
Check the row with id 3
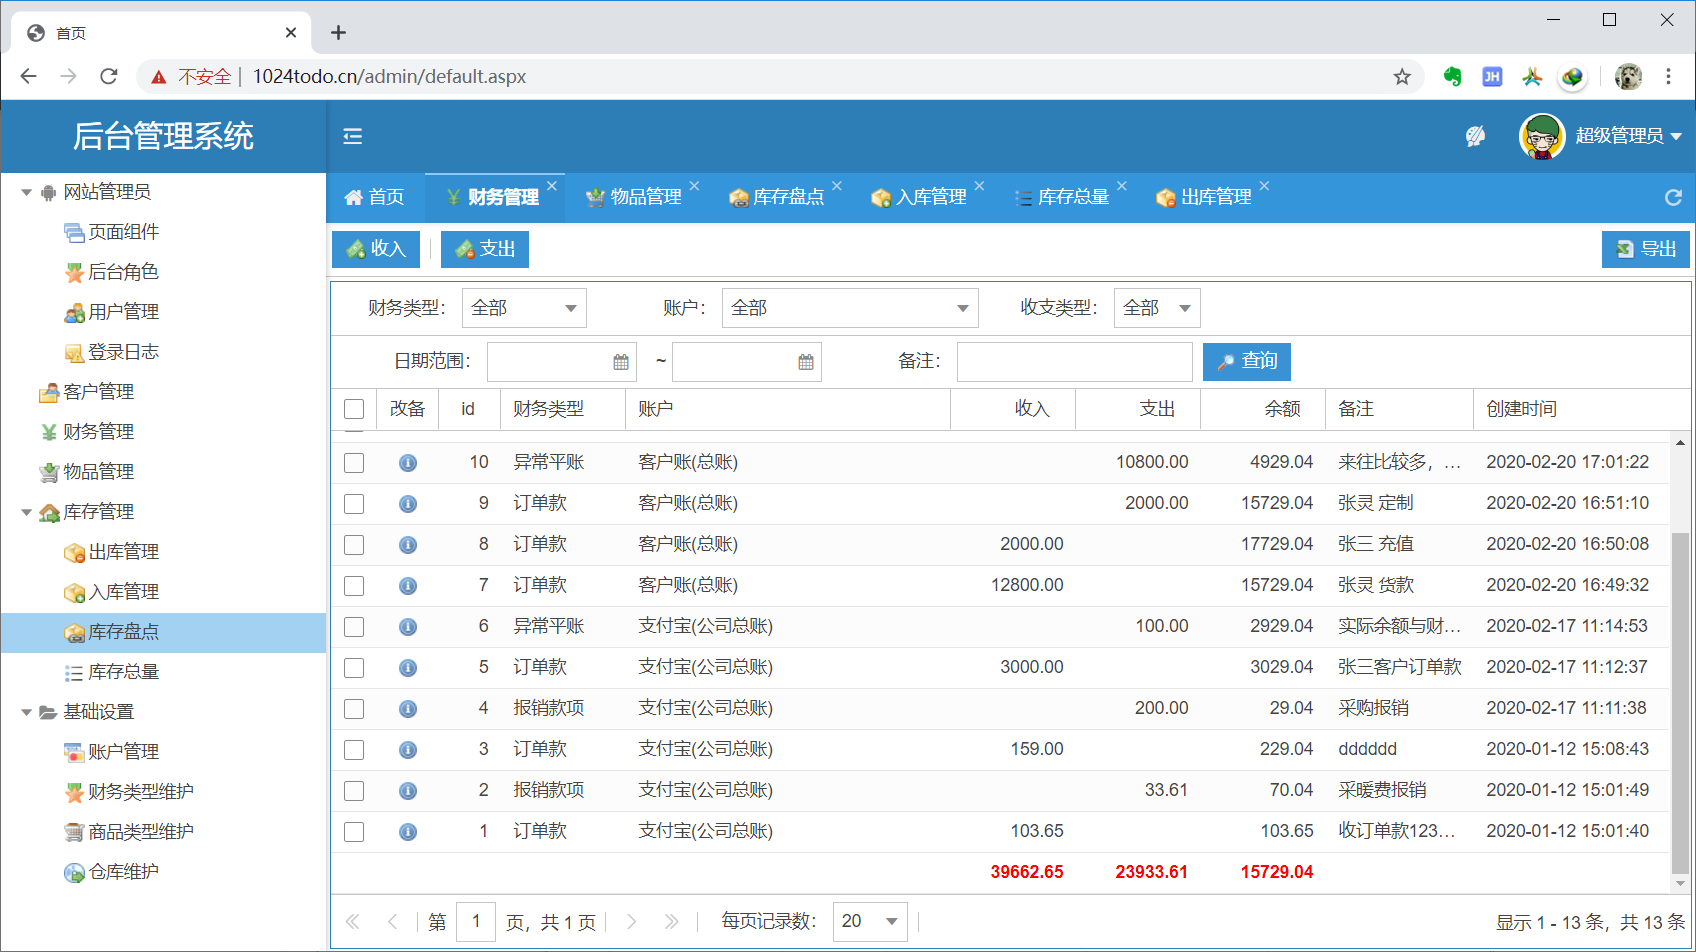pos(354,750)
